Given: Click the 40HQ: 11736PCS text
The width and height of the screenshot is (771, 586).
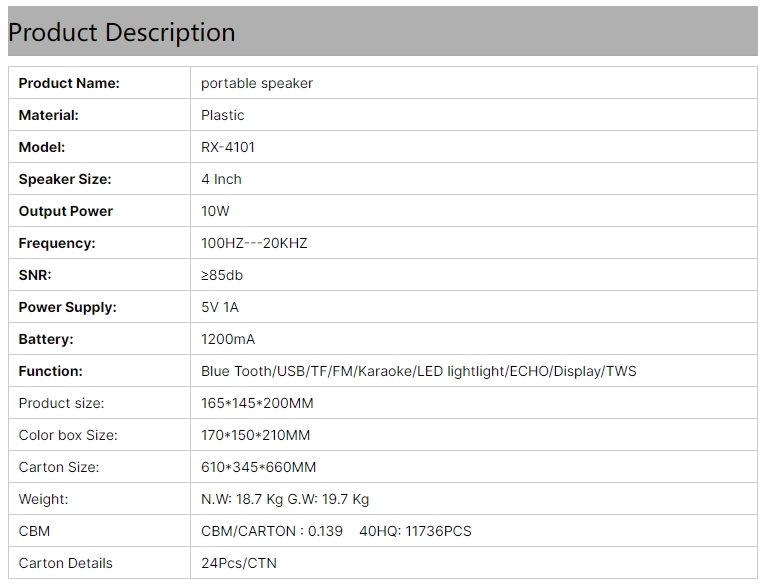Looking at the screenshot, I should 415,531.
